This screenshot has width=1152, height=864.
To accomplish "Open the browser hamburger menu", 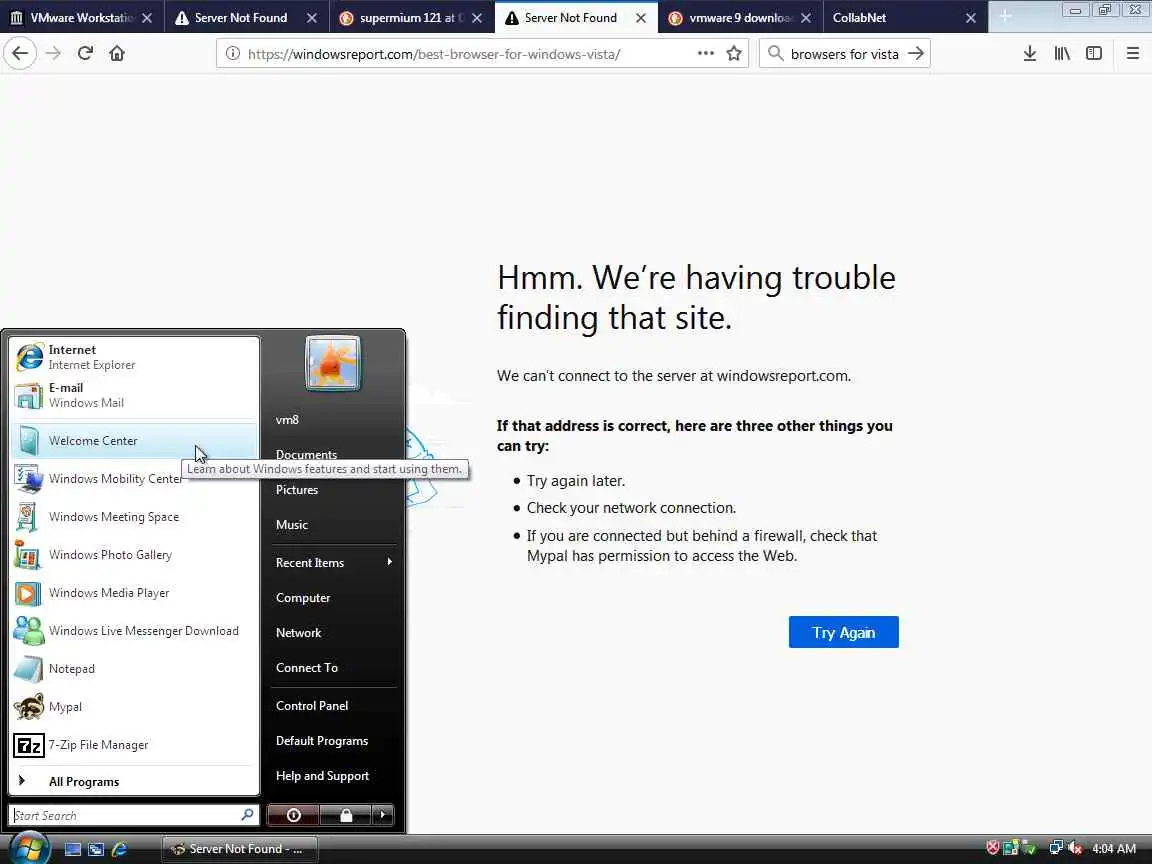I will click(x=1132, y=54).
